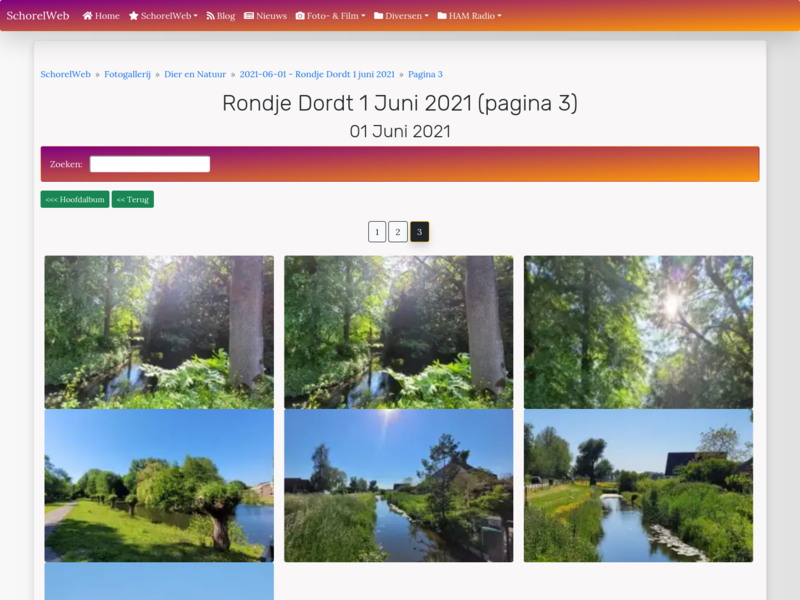Viewport: 800px width, 600px height.
Task: Open the first shaded forest stream photo
Action: (159, 332)
